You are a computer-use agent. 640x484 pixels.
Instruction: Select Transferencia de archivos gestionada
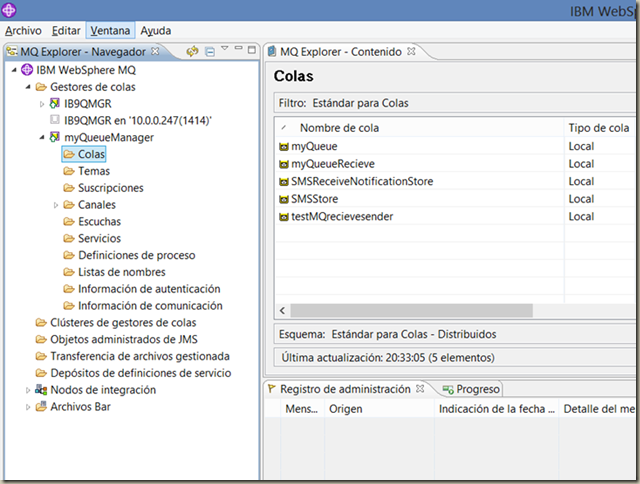point(132,356)
